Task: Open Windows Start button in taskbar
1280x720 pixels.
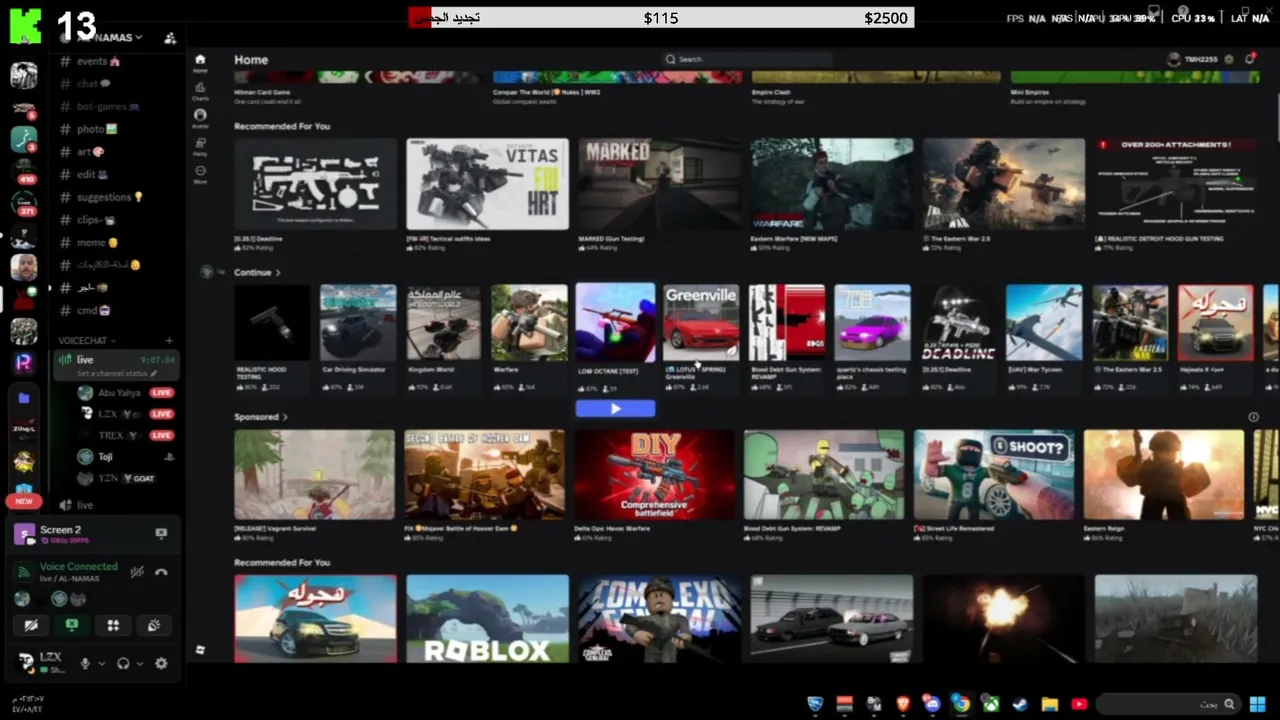Action: click(1257, 704)
